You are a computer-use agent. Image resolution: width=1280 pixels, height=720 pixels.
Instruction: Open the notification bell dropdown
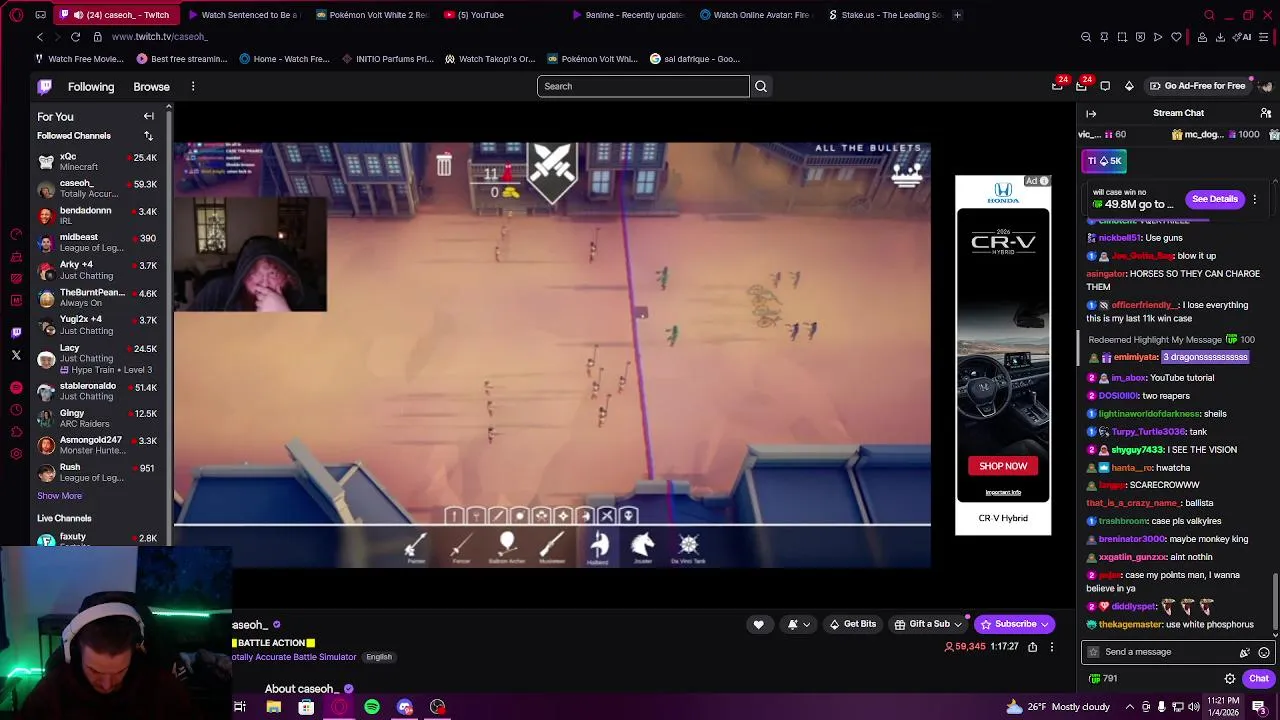[798, 624]
